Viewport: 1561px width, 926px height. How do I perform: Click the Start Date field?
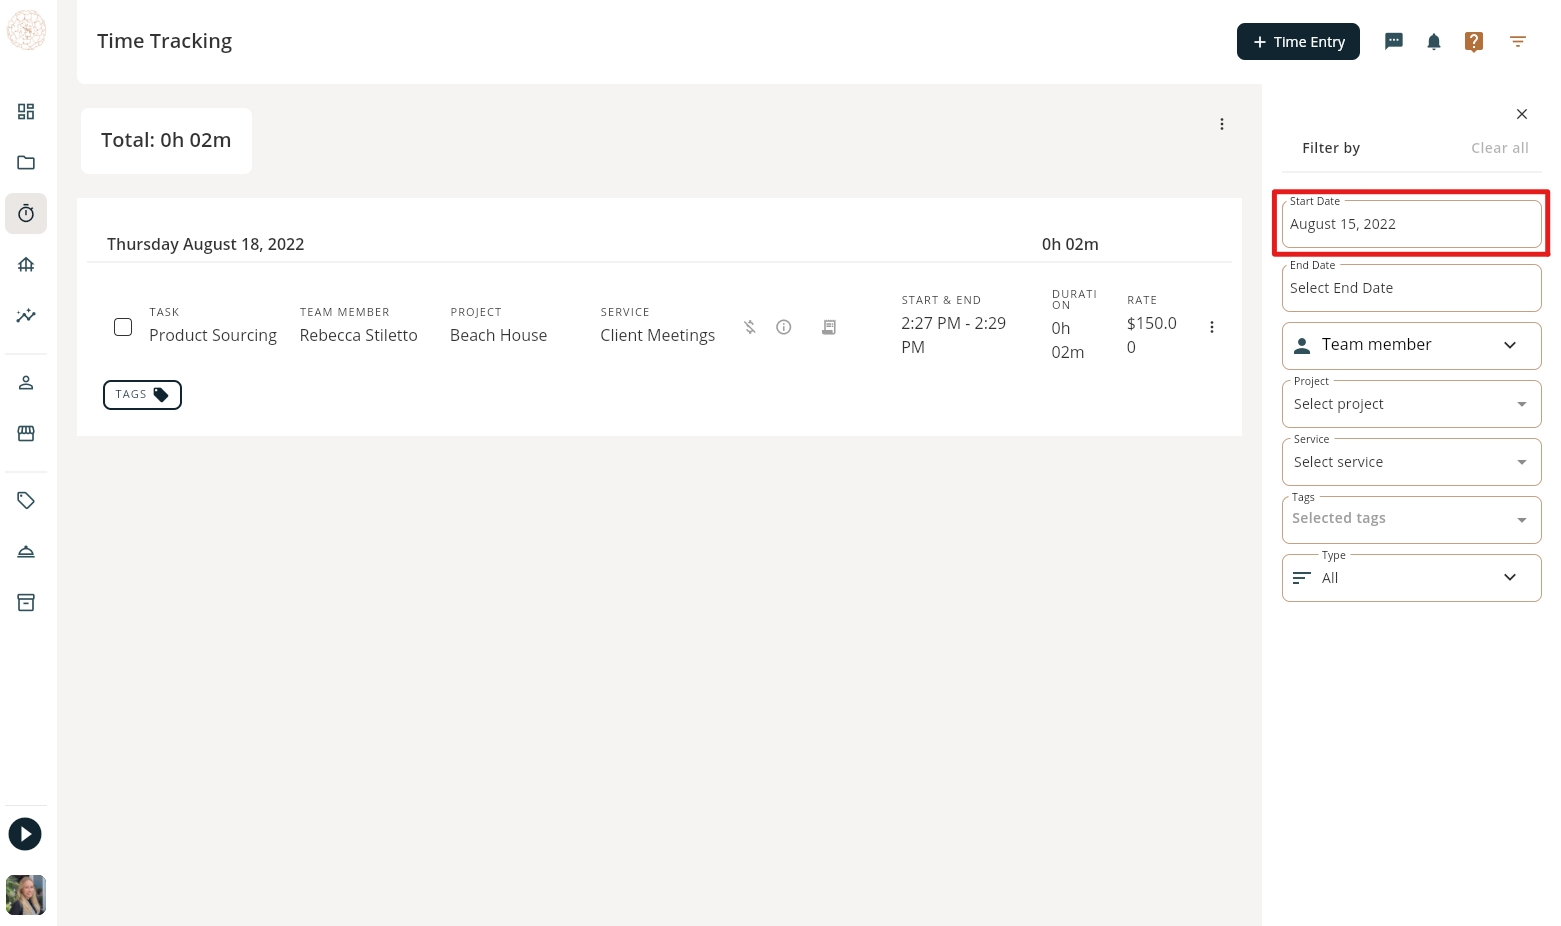point(1411,224)
